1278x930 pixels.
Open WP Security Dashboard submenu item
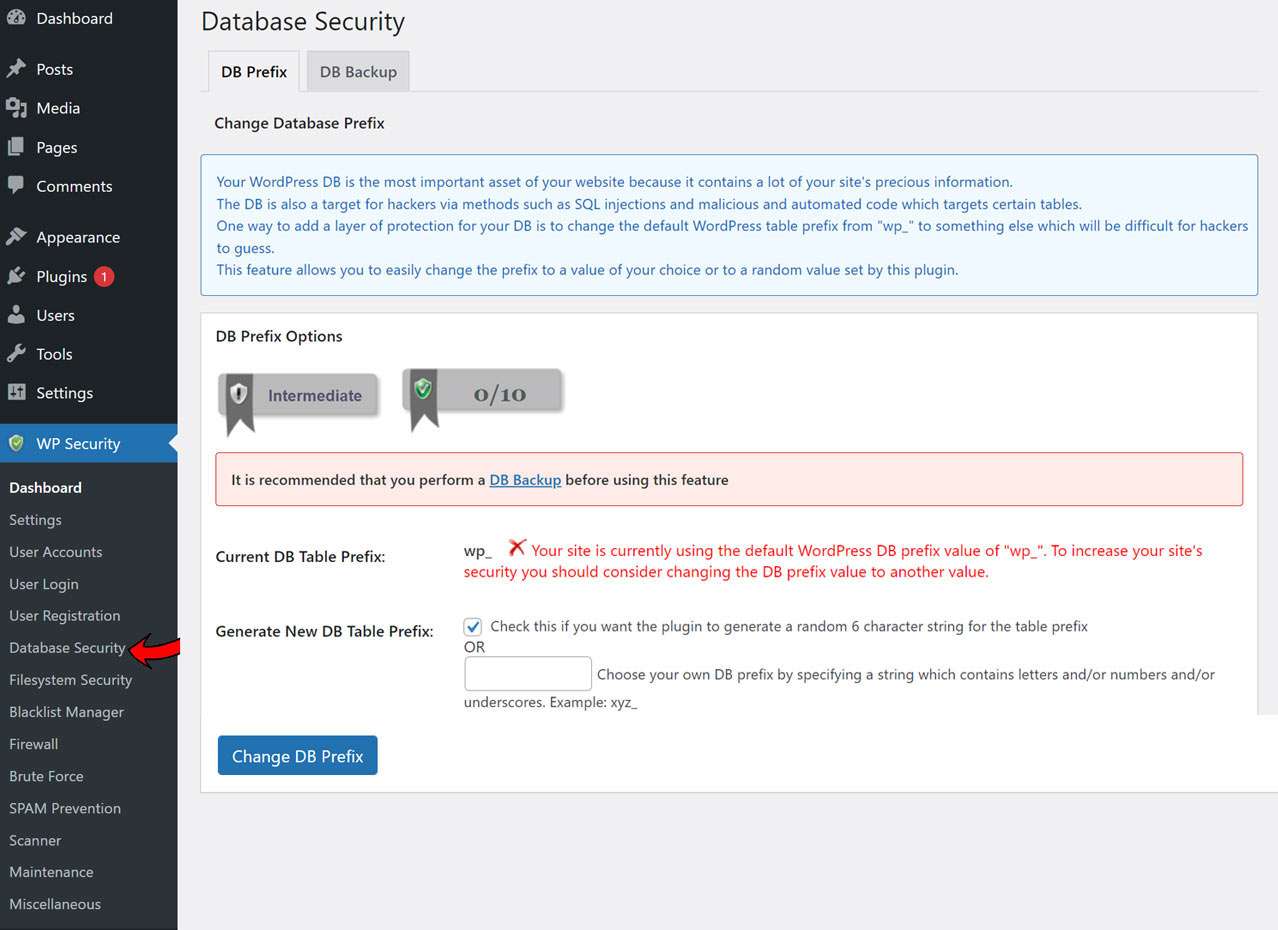coord(45,488)
